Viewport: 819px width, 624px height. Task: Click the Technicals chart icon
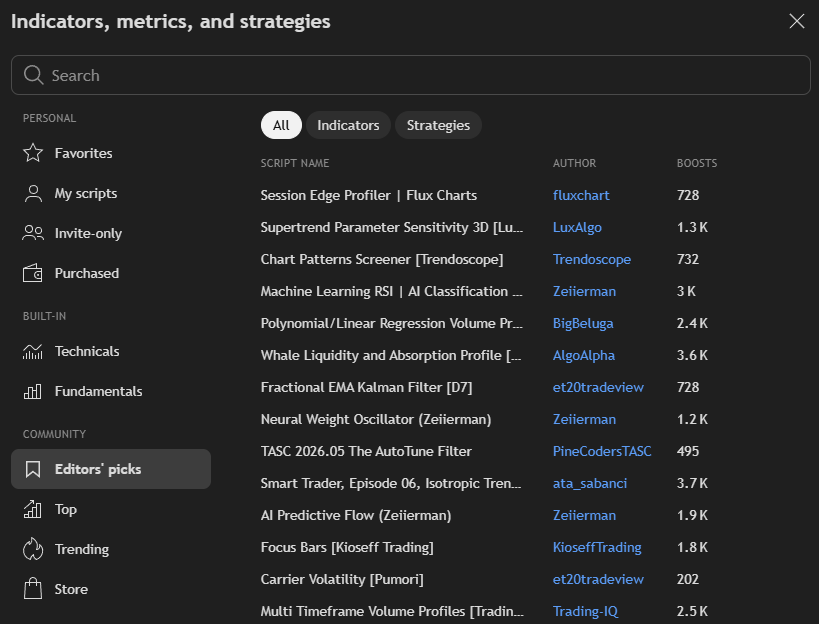coord(33,351)
